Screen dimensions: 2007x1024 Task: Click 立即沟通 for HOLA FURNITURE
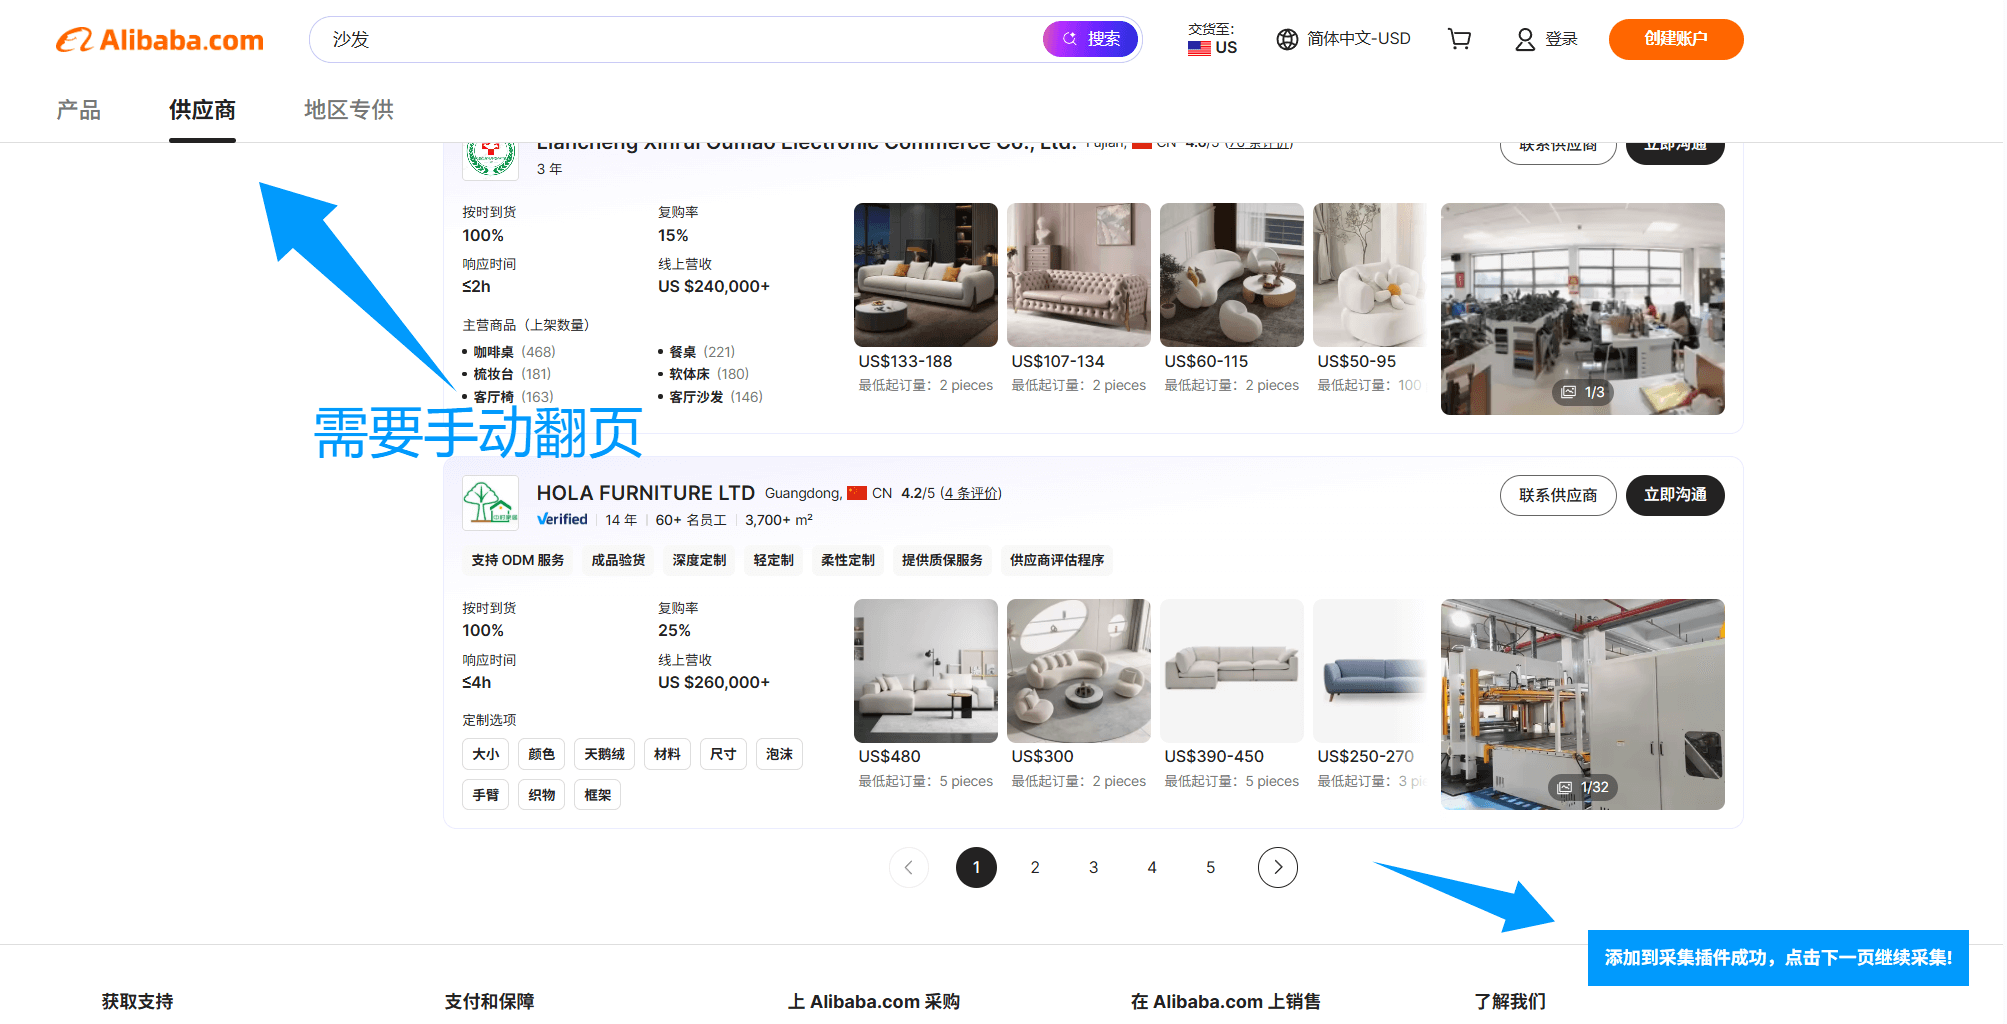[1675, 495]
